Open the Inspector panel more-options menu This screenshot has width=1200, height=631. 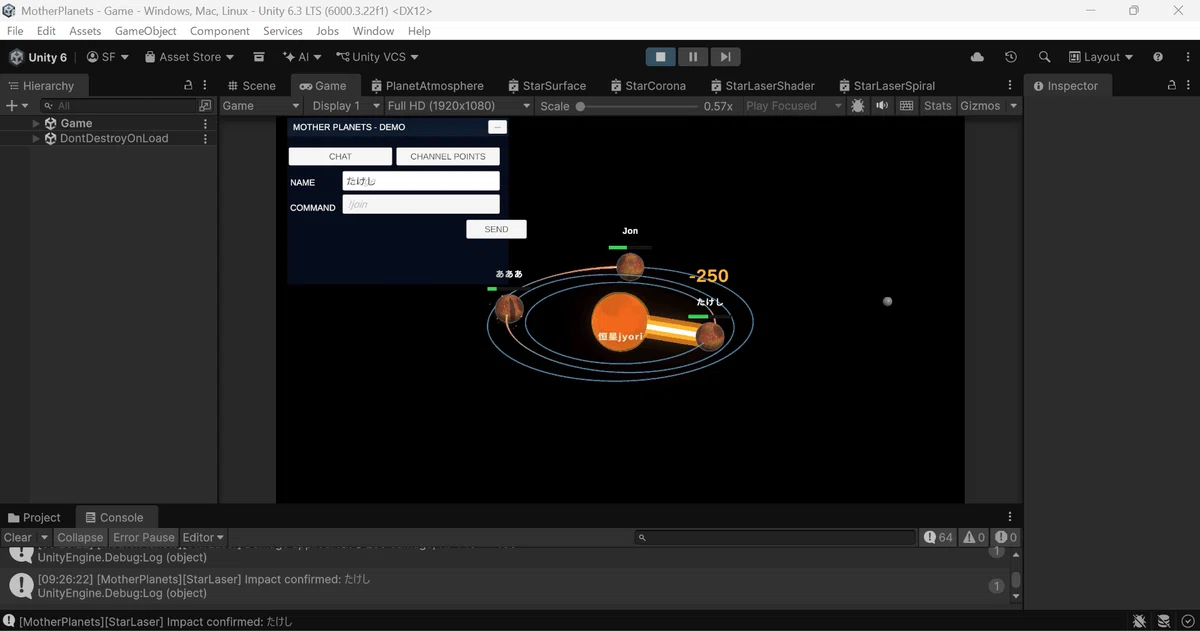[x=1188, y=85]
